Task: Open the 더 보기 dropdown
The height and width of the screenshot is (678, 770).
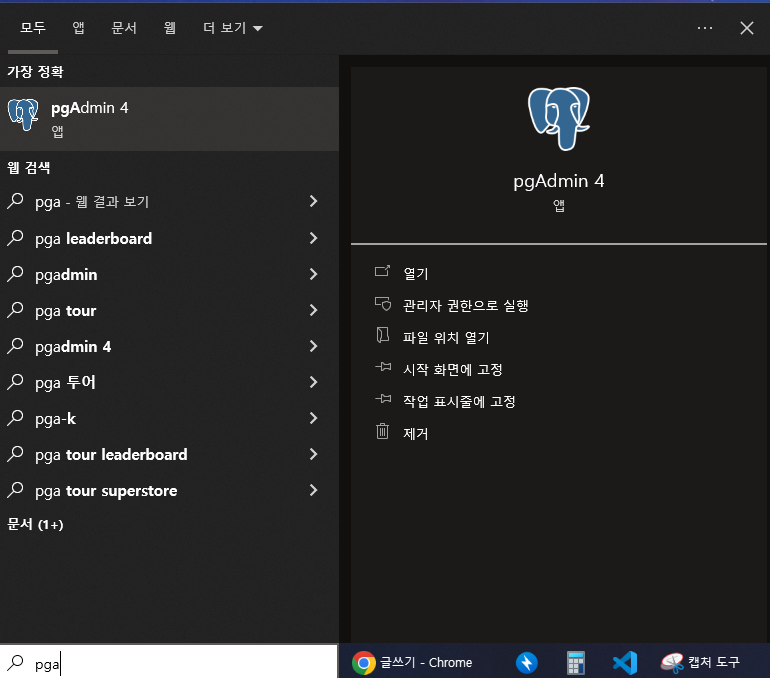Action: coord(233,28)
